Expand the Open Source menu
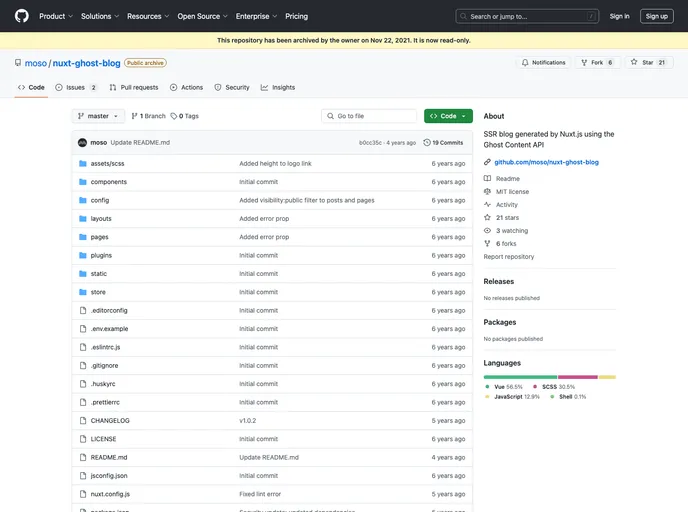The height and width of the screenshot is (512, 688). [x=203, y=16]
